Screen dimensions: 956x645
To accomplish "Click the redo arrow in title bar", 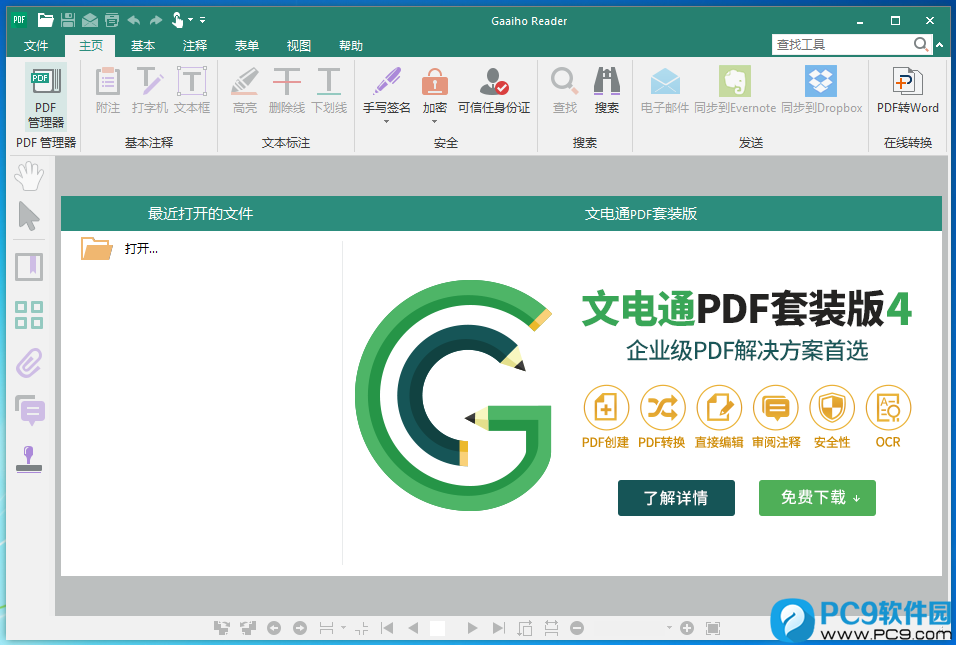I will point(156,20).
